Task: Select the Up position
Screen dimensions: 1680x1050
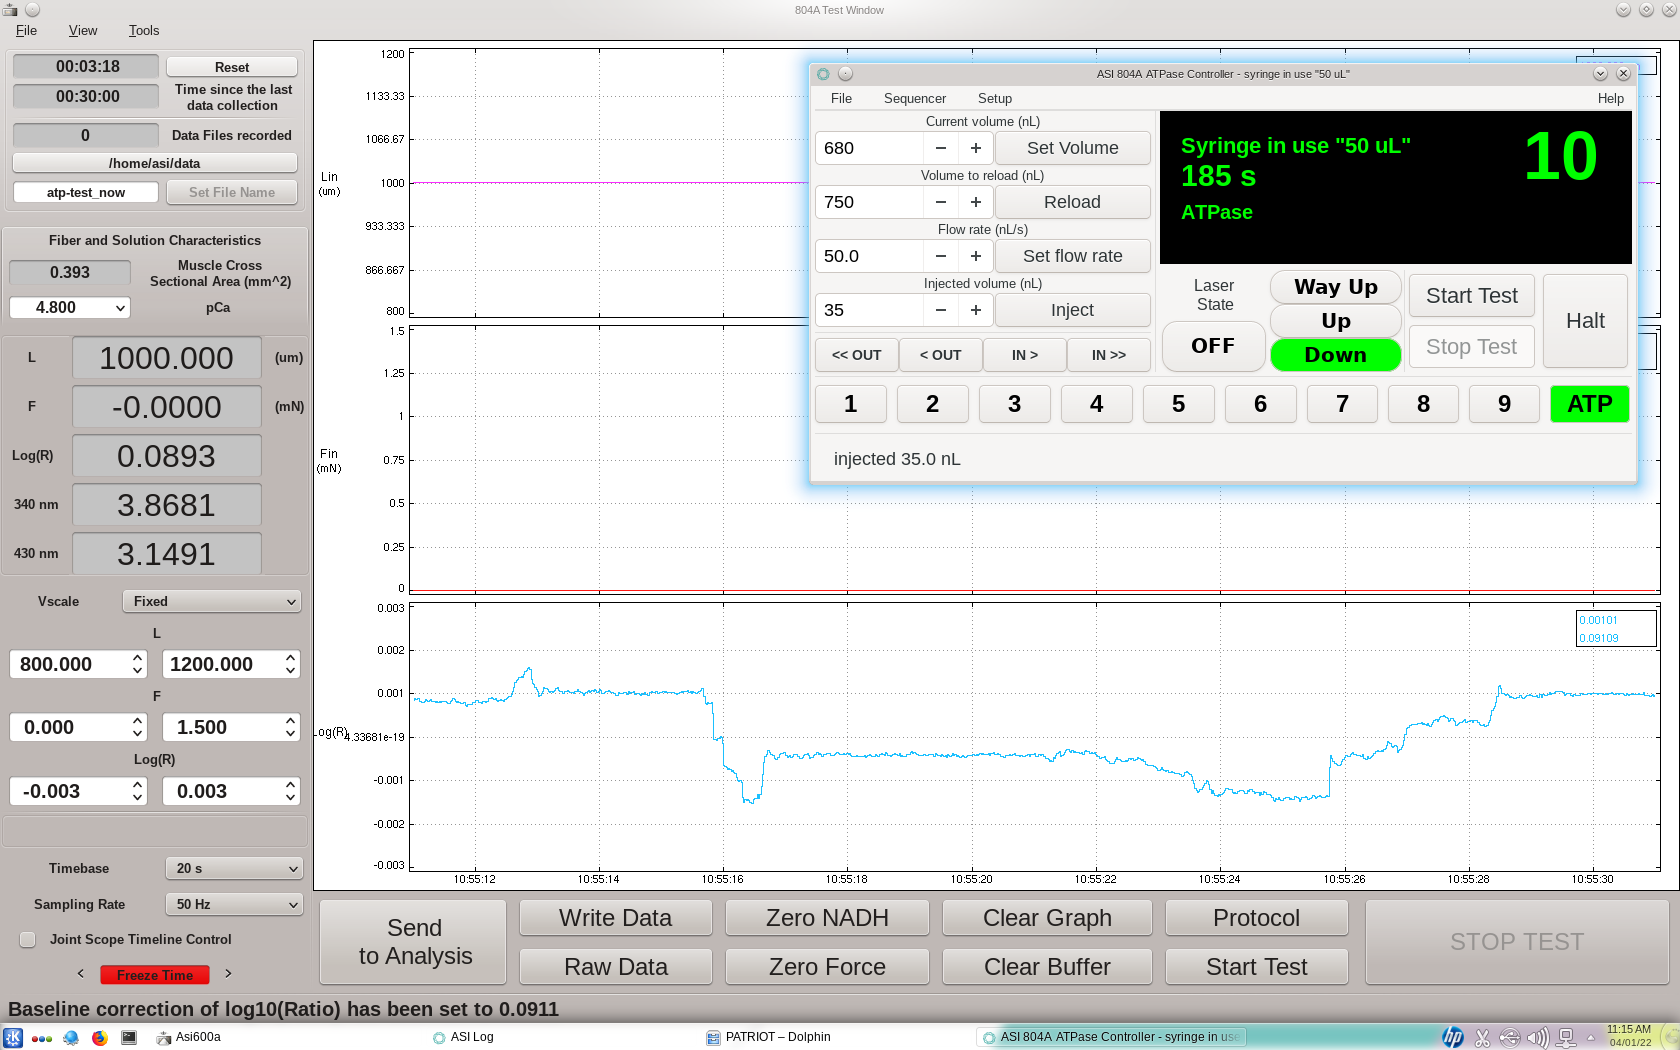Action: [1335, 321]
